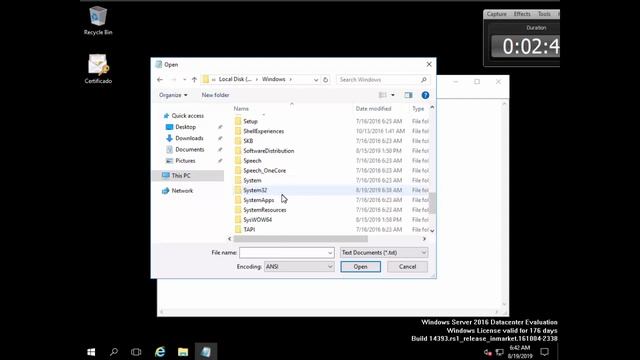This screenshot has width=640, height=360.
Task: Sort by Date modified column header
Action: (x=373, y=109)
